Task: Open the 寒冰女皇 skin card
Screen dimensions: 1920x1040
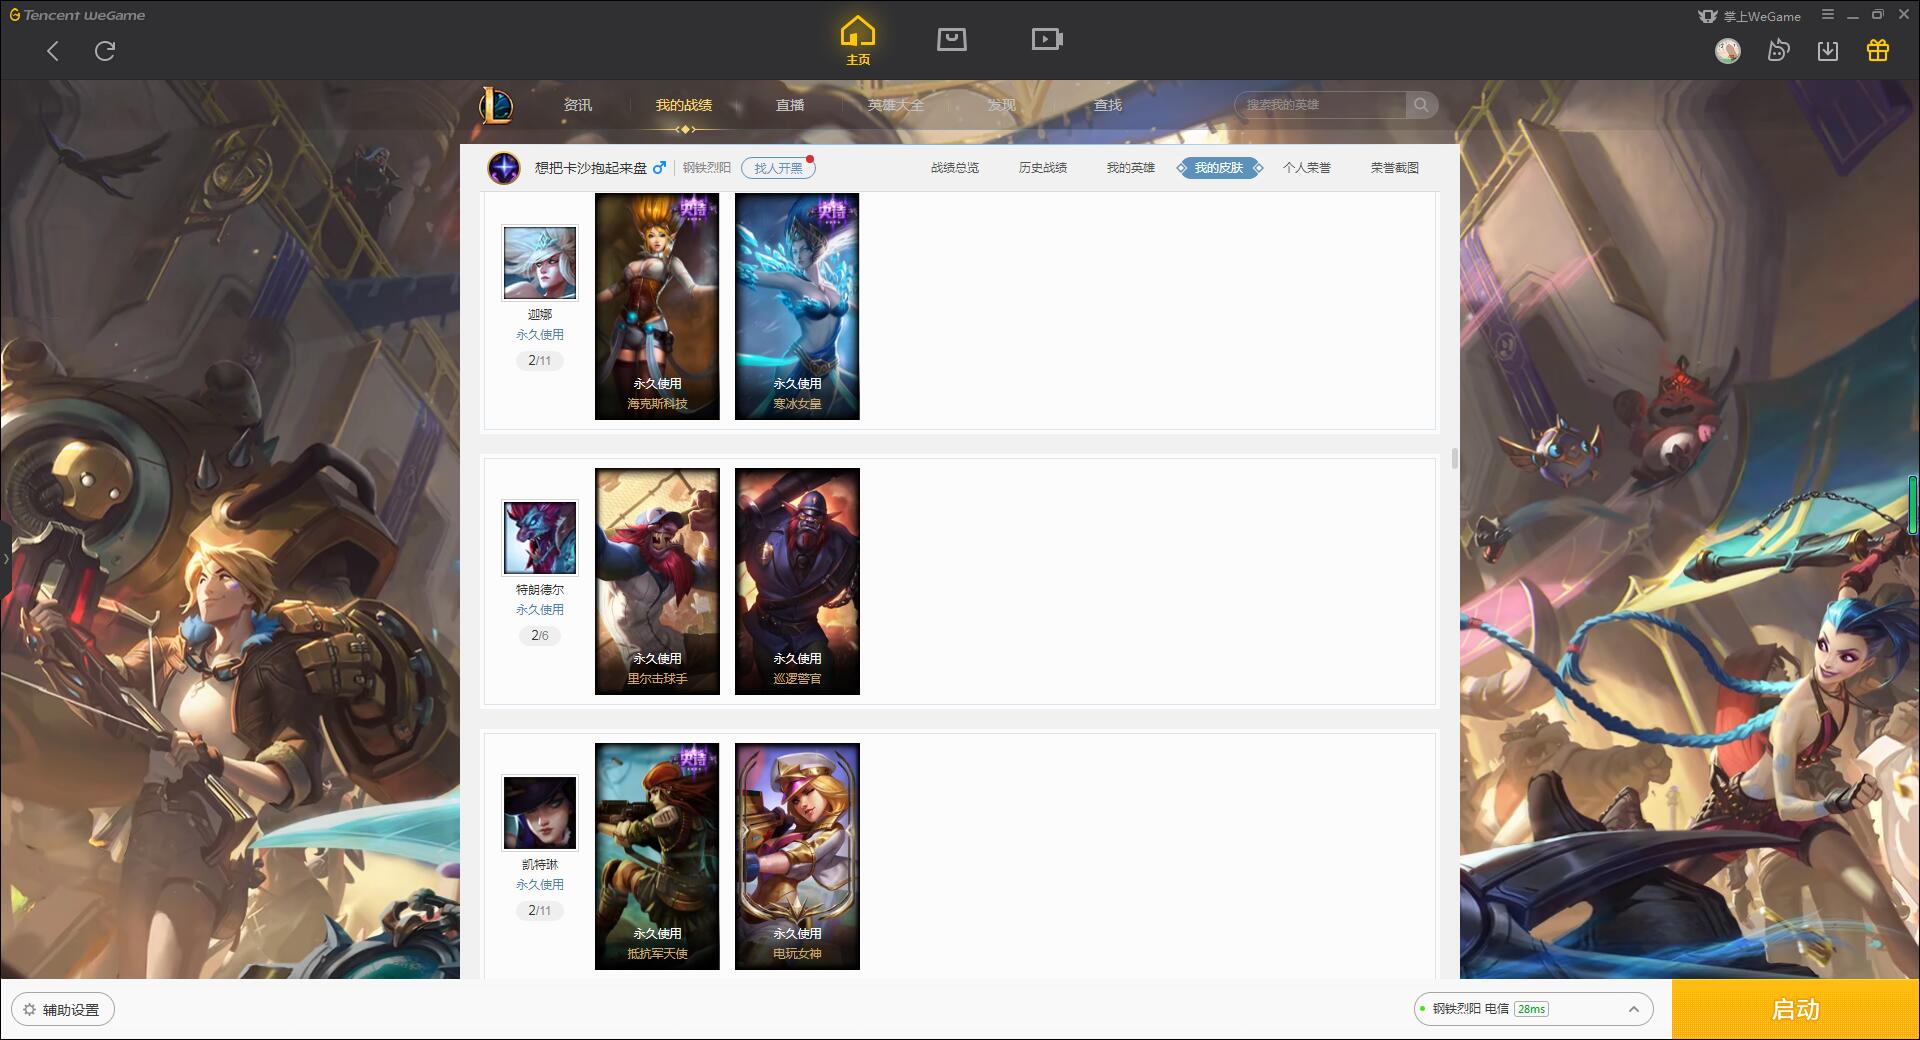Action: [797, 306]
